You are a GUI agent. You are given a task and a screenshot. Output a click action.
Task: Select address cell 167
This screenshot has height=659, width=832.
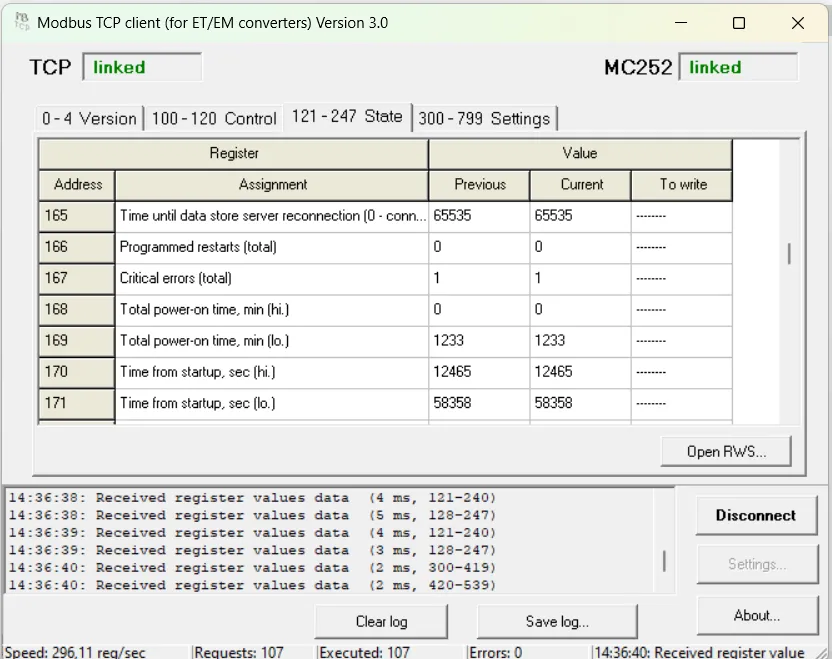point(77,279)
